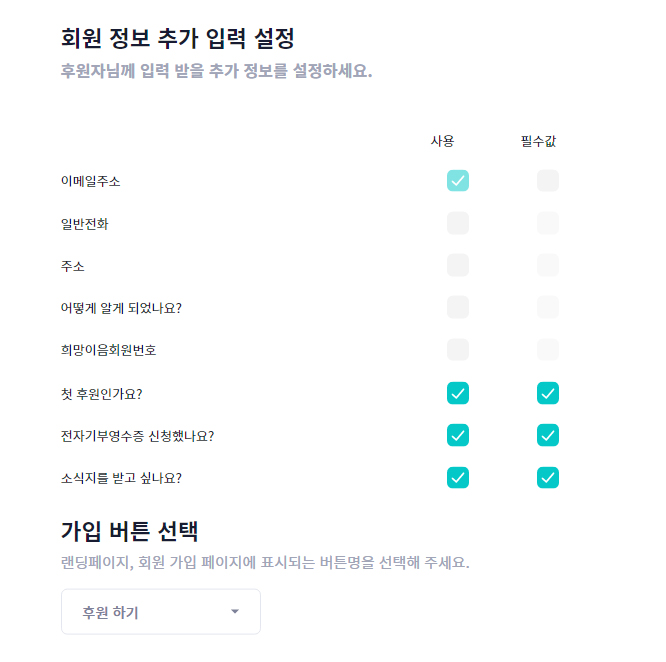
Task: Uncheck 필수값 for 전자기부영수증 신청했나요?
Action: click(x=547, y=435)
